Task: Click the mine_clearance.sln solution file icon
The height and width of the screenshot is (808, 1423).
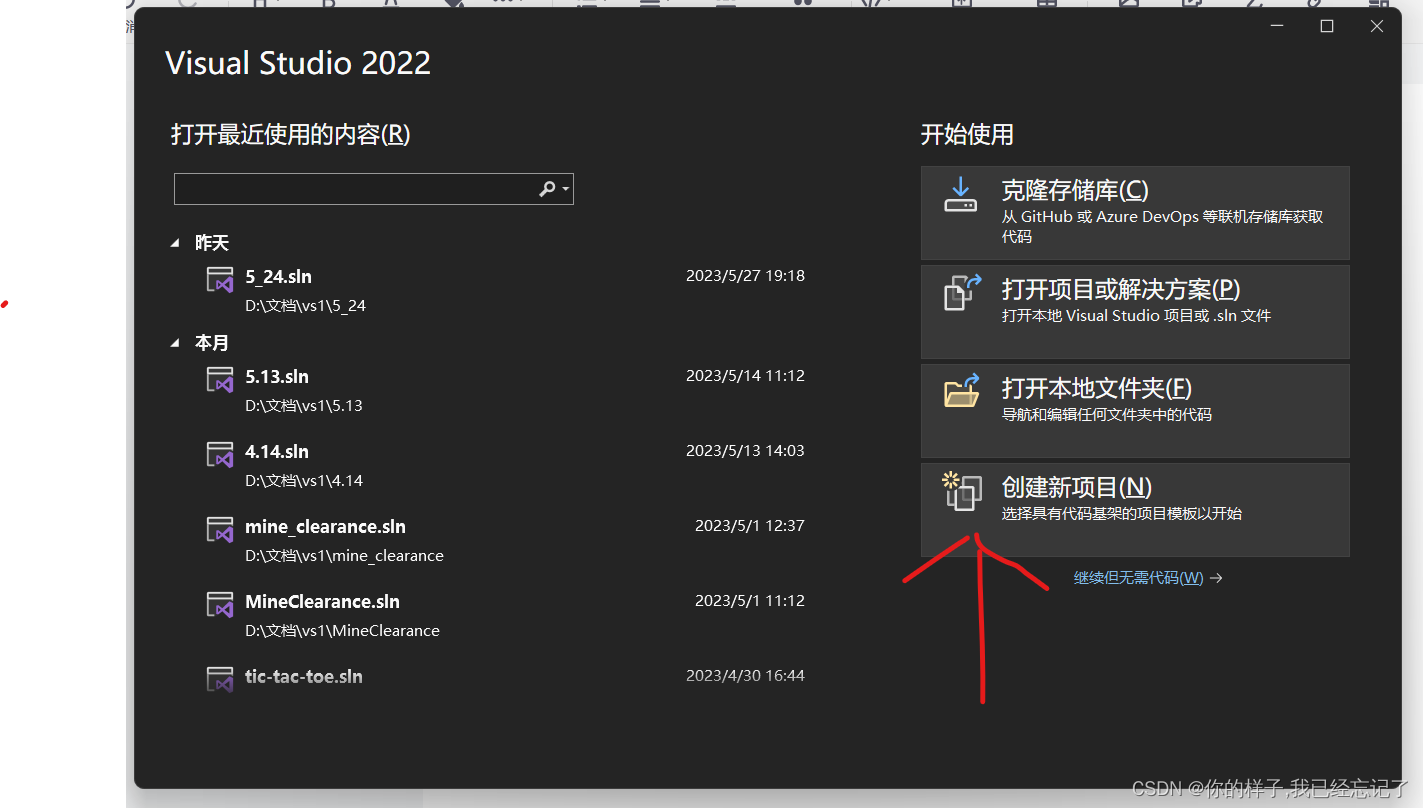Action: click(220, 529)
